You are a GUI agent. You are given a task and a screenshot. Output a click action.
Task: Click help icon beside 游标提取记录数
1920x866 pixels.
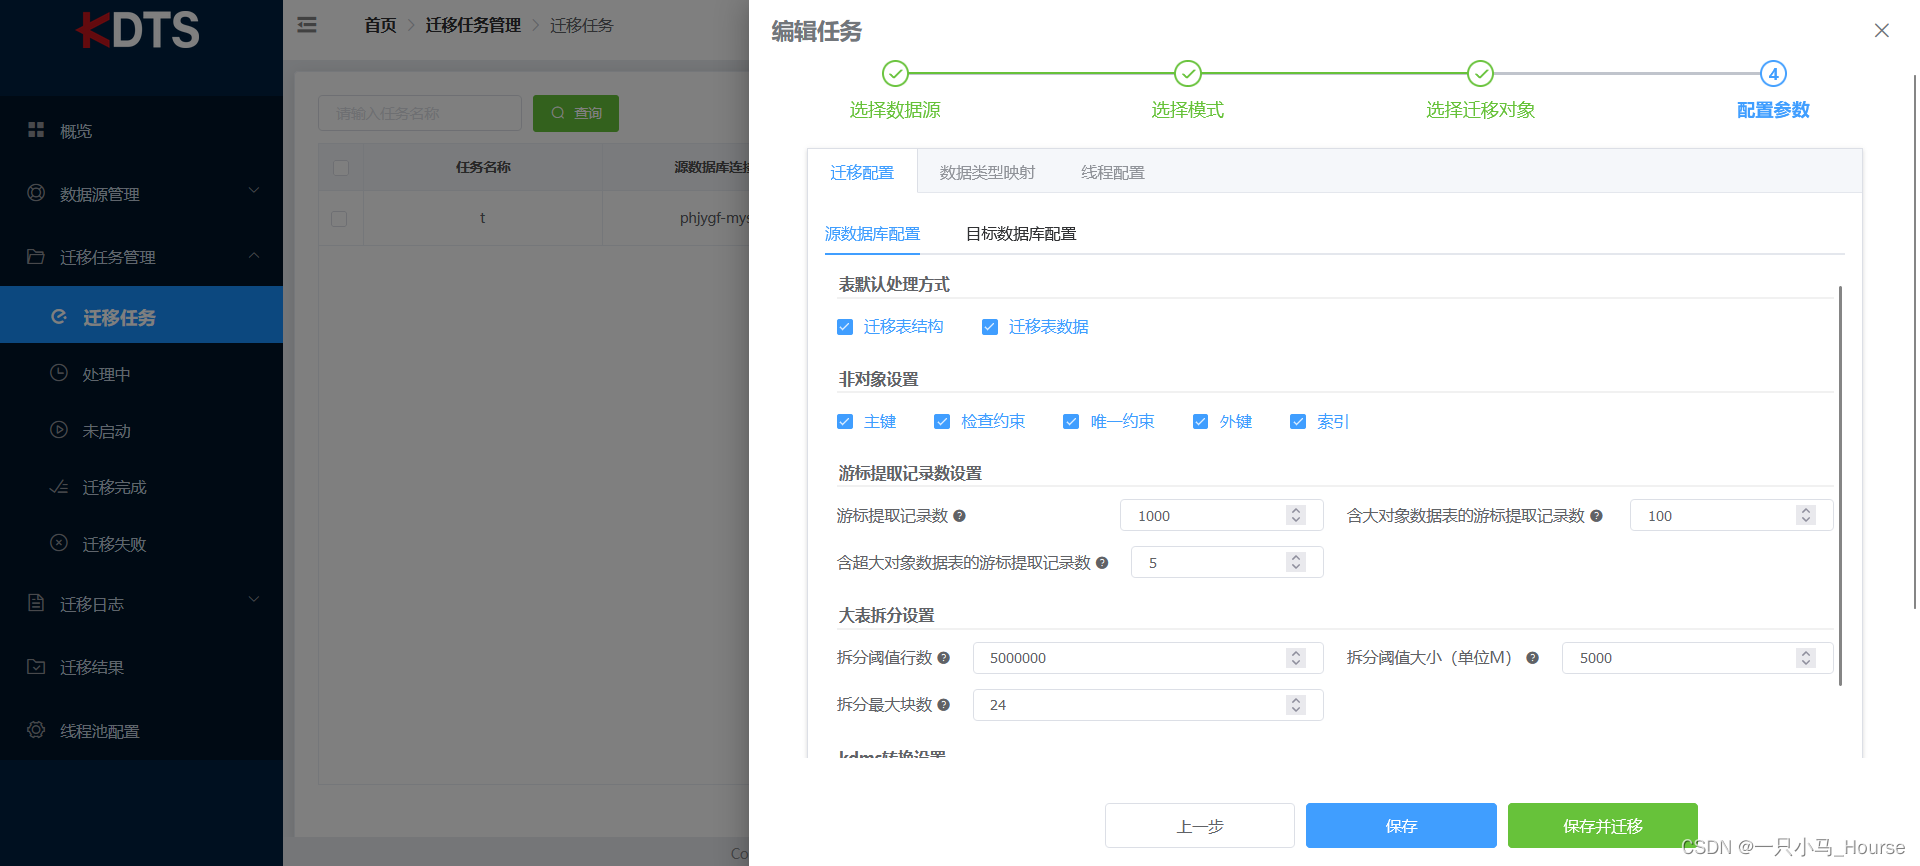pyautogui.click(x=959, y=516)
